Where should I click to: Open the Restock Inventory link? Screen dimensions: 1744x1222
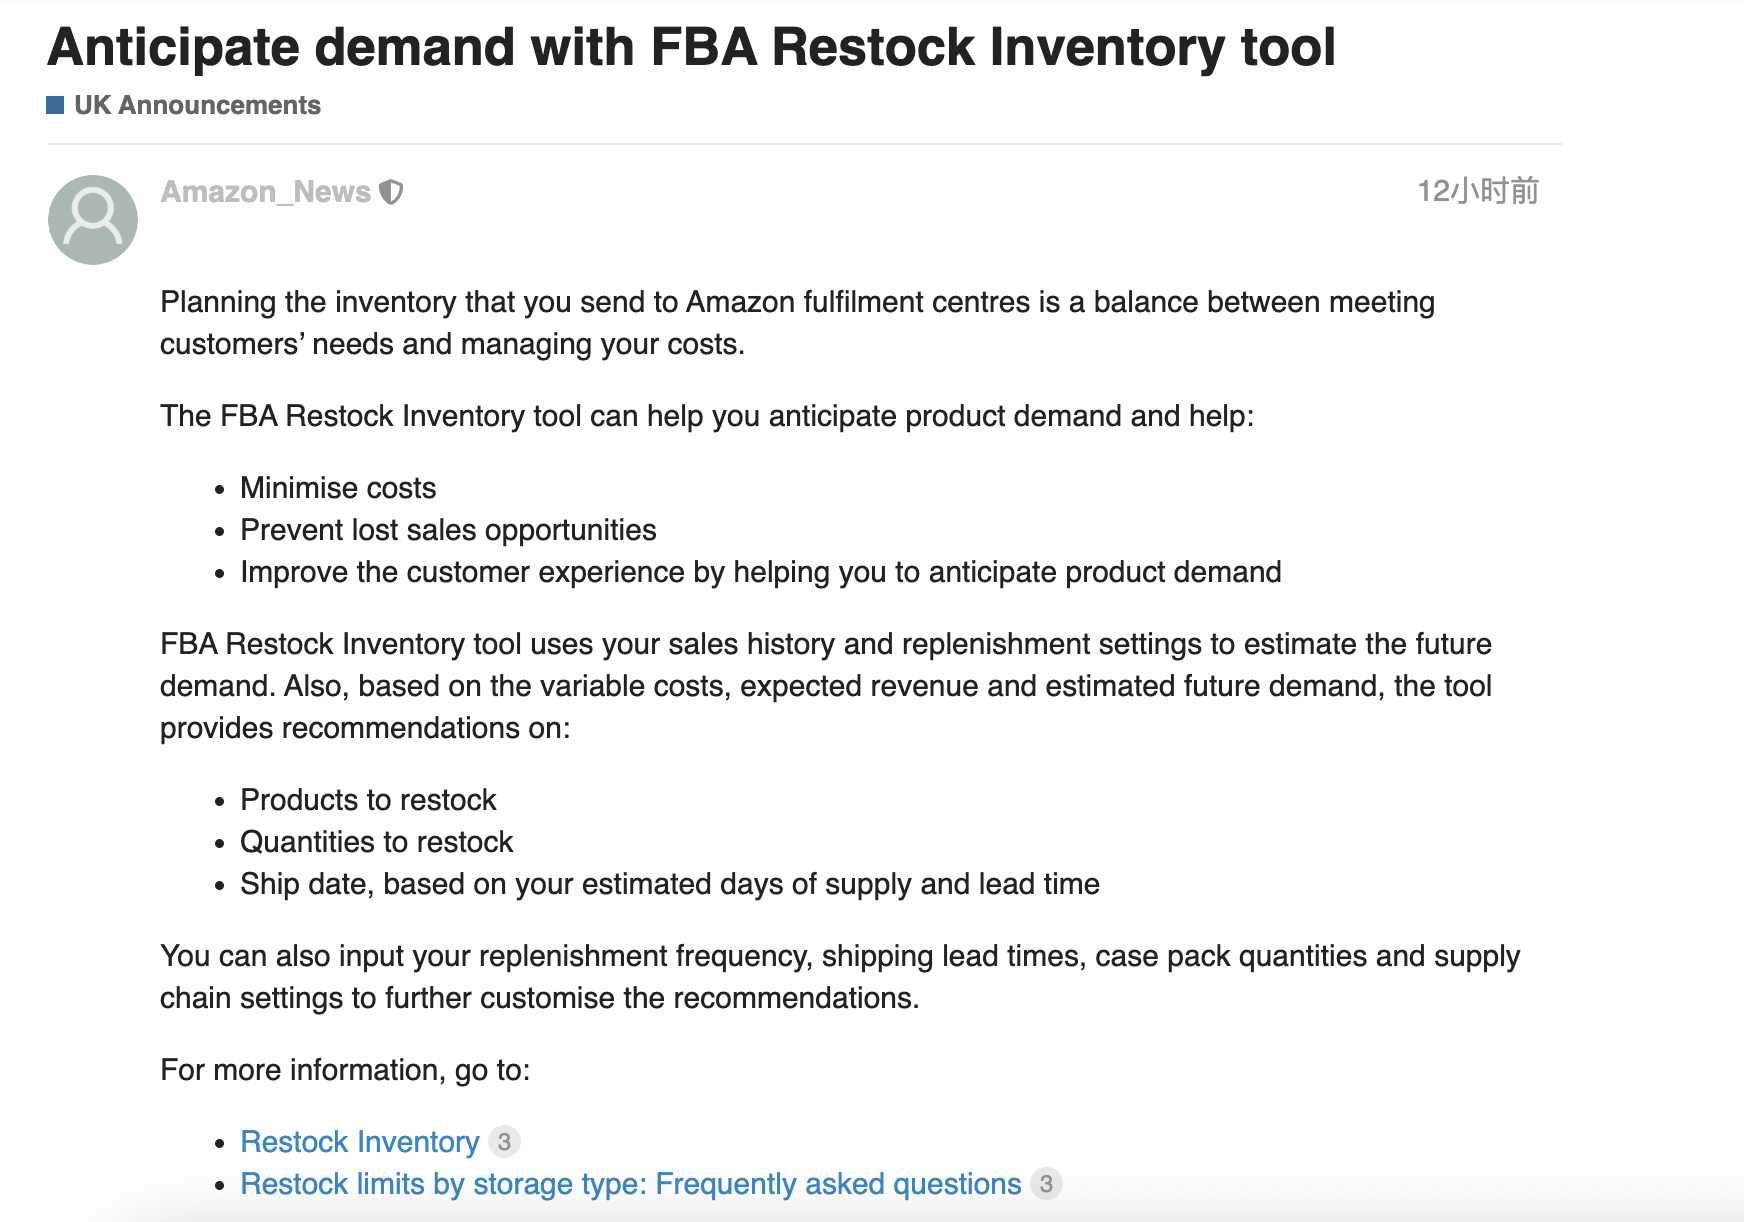[x=360, y=1141]
